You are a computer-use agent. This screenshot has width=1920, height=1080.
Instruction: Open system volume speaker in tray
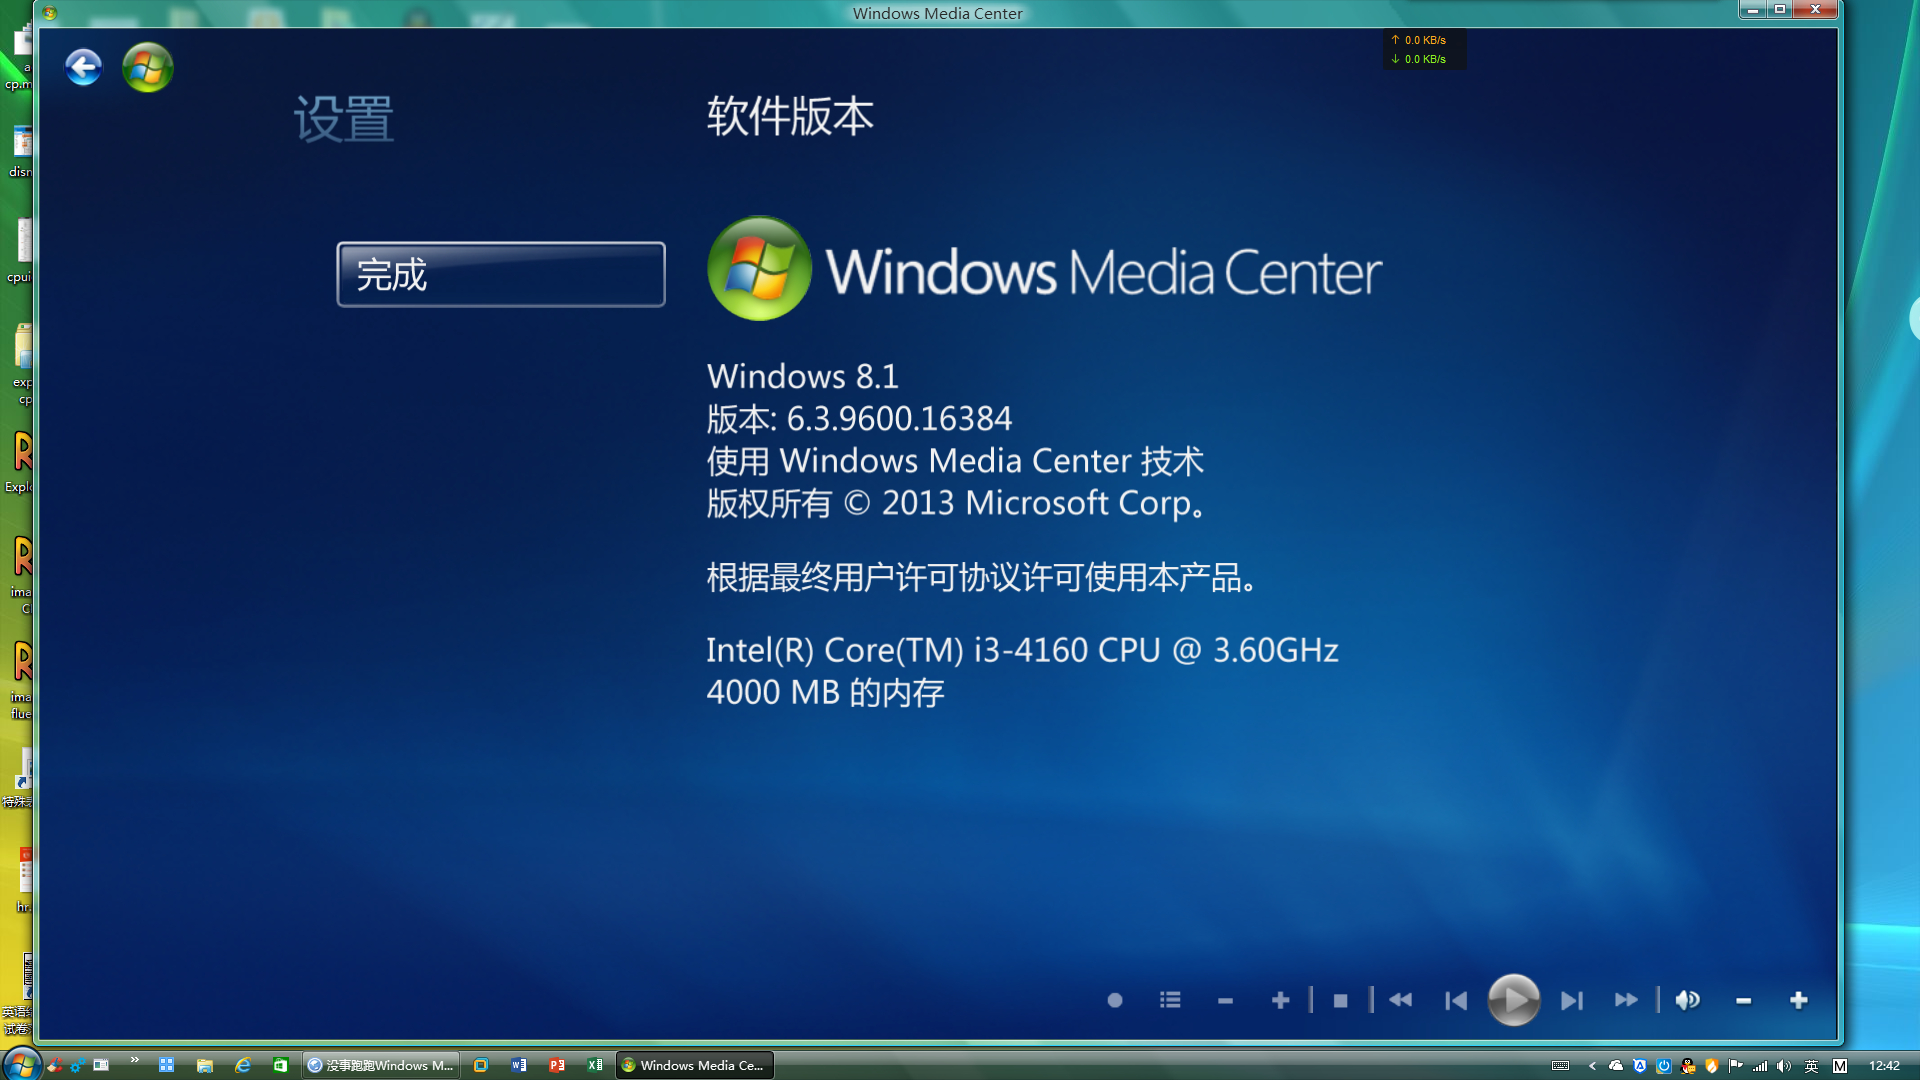pos(1784,1066)
